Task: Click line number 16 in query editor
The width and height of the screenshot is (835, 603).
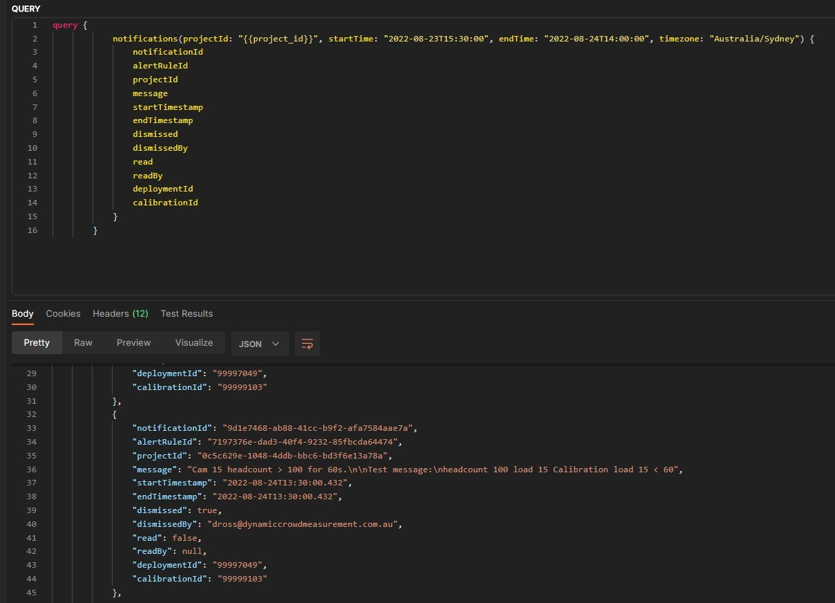Action: pos(32,230)
